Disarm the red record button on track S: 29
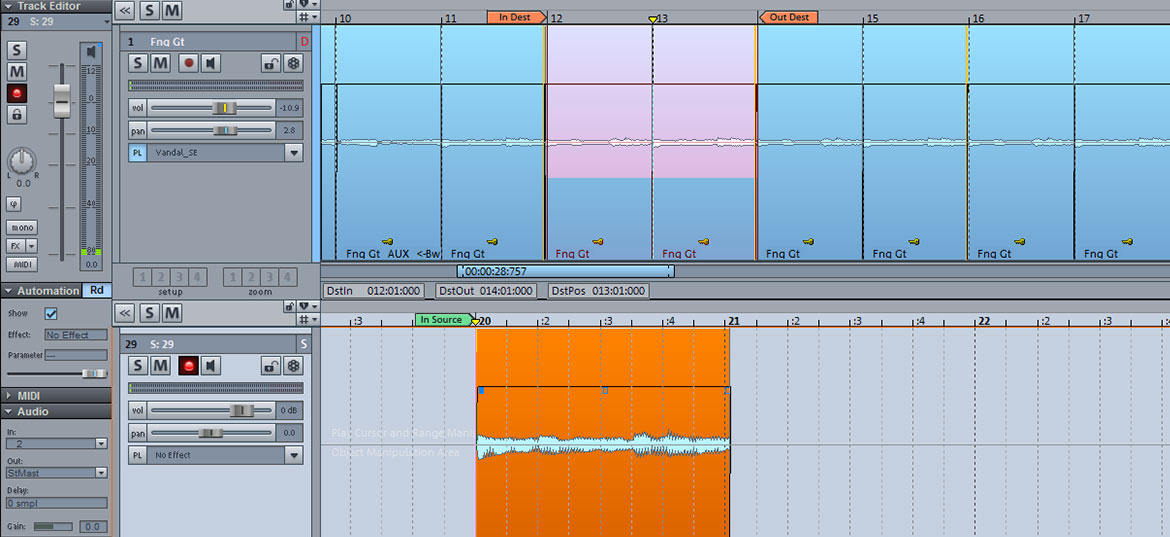This screenshot has height=537, width=1170. 188,365
